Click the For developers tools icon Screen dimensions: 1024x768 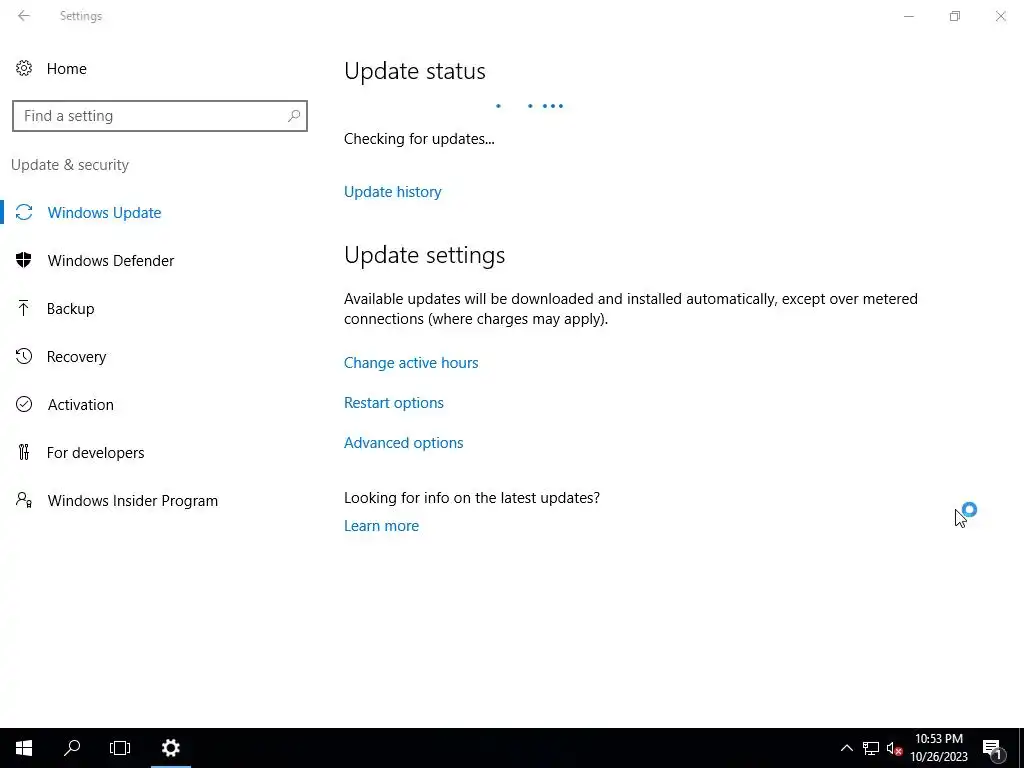[24, 452]
